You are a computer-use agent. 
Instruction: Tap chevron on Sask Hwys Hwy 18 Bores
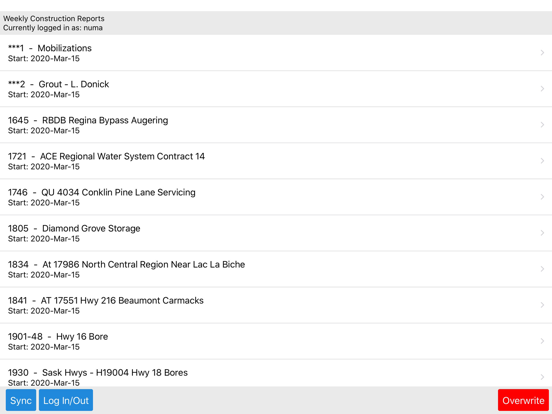pyautogui.click(x=542, y=377)
